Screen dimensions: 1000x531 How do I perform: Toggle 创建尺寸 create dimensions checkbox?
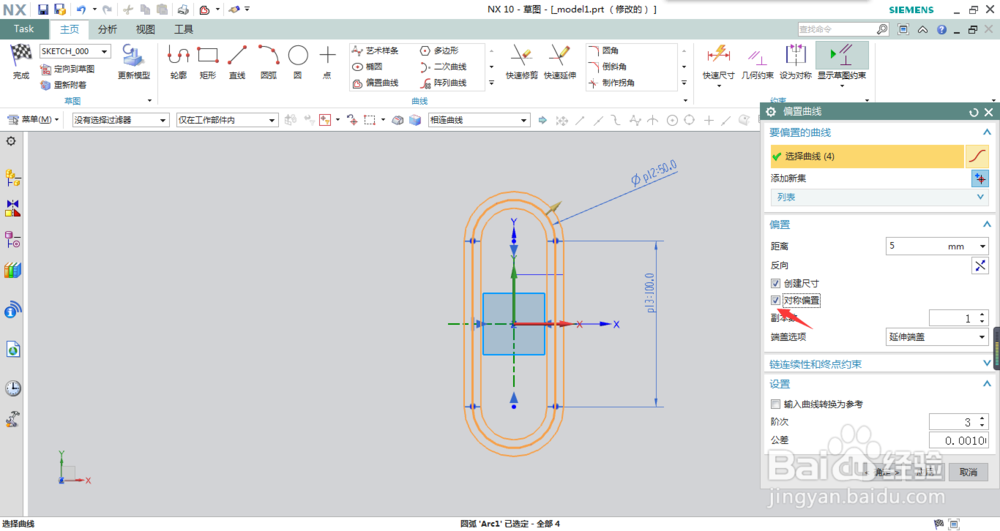pos(776,283)
